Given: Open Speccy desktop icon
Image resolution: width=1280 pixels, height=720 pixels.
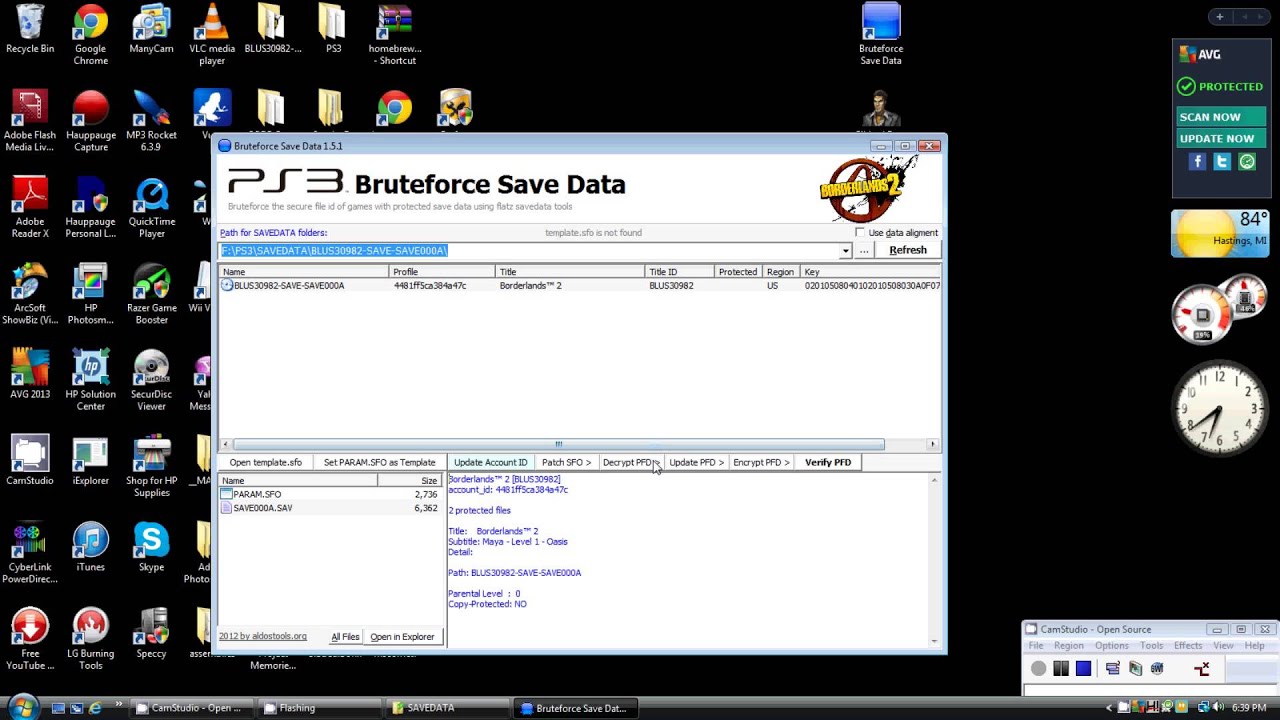Looking at the screenshot, I should (152, 633).
